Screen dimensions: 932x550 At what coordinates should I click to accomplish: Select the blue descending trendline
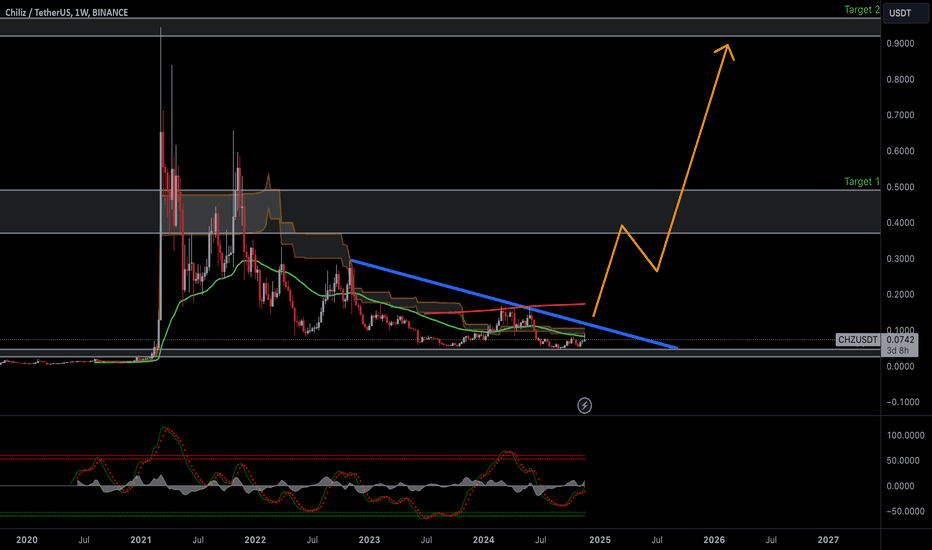tap(514, 304)
